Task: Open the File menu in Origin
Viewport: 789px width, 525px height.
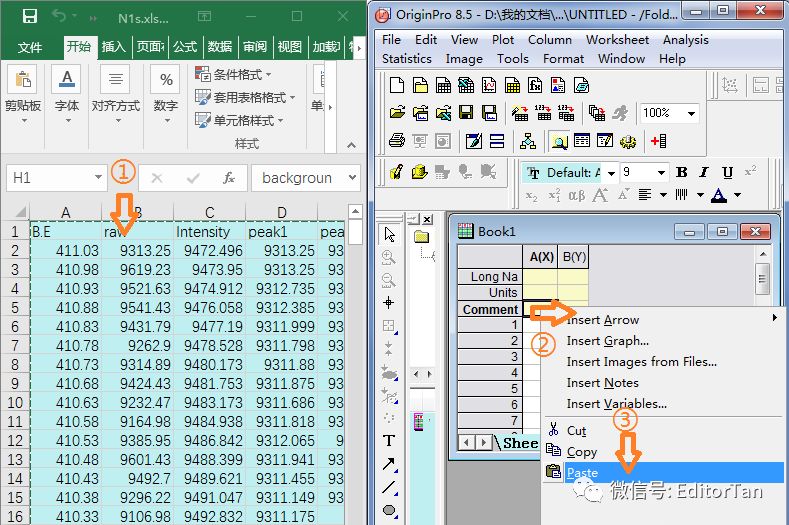Action: (391, 40)
